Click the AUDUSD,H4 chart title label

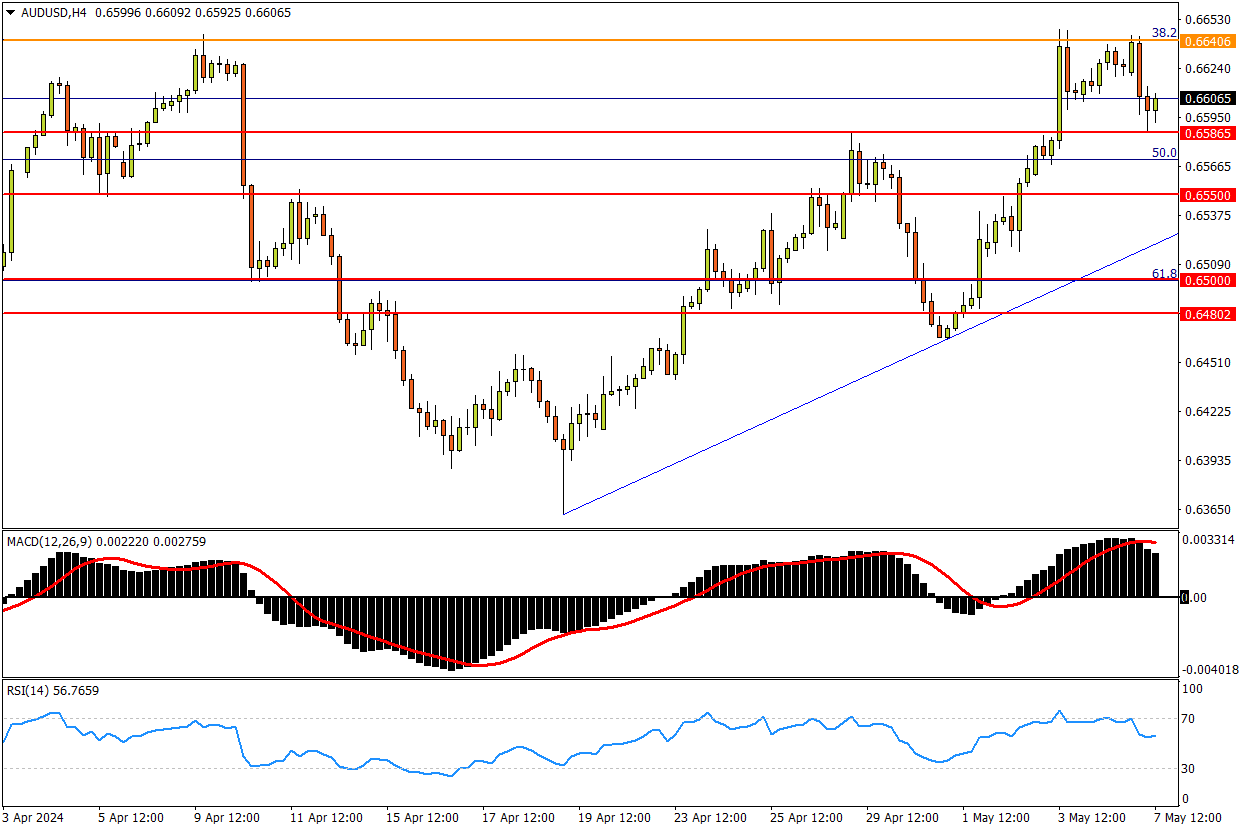[x=49, y=11]
